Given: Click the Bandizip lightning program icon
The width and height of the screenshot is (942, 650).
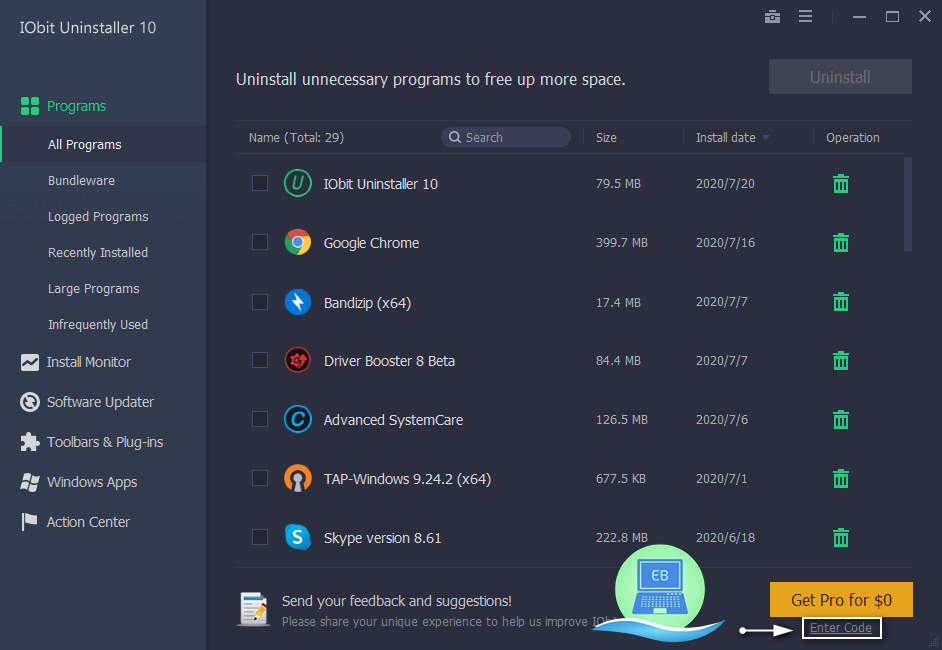Looking at the screenshot, I should point(297,302).
